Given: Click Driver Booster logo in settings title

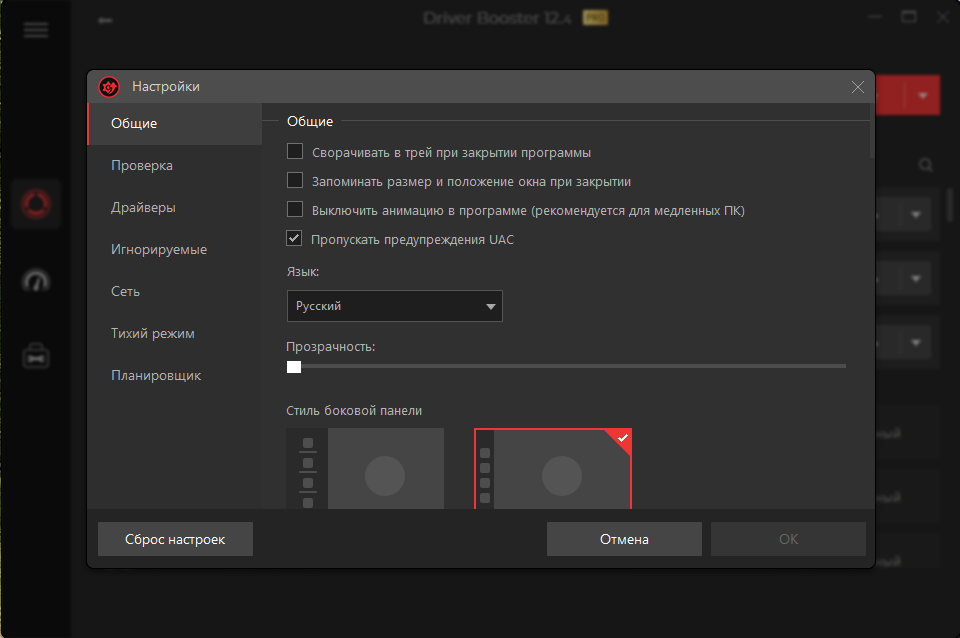Looking at the screenshot, I should pos(109,87).
